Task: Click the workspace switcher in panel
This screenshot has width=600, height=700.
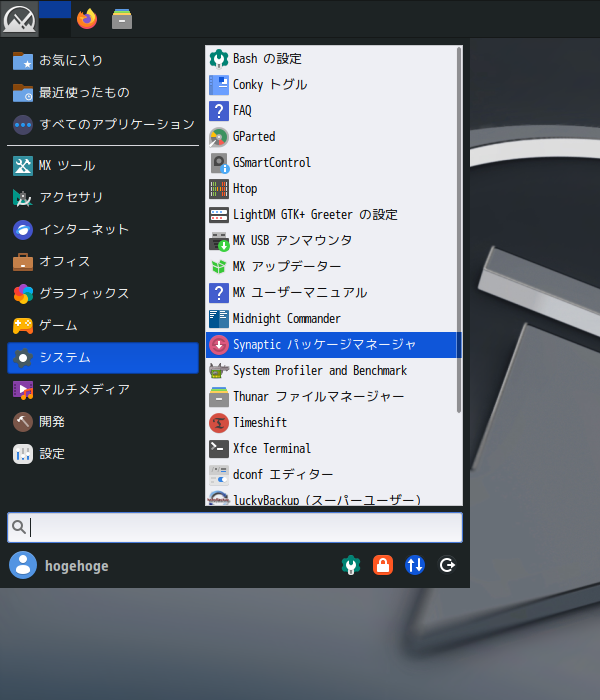Action: tap(54, 18)
